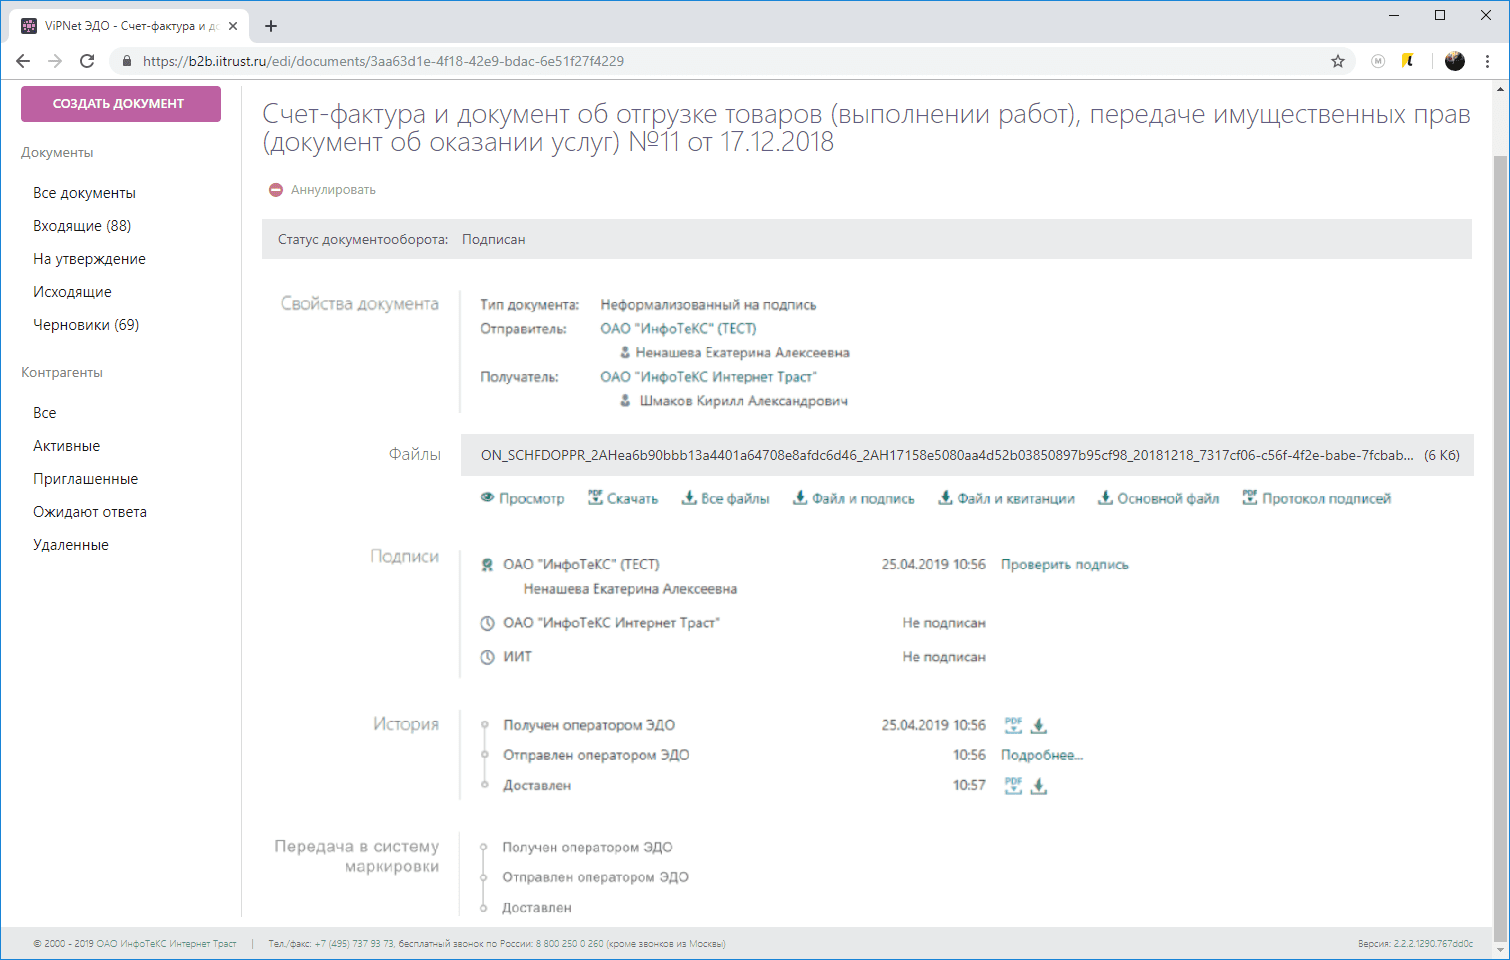
Task: Open a new browser tab
Action: [271, 26]
